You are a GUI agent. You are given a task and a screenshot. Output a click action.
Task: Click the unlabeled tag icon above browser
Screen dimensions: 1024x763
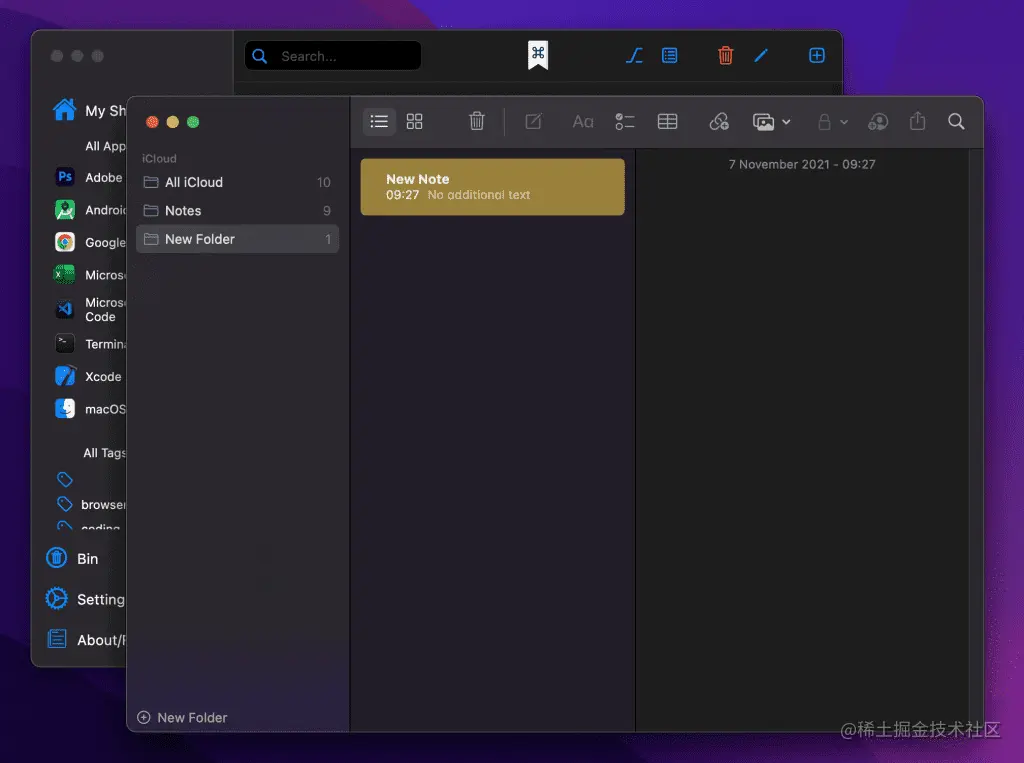pos(65,479)
